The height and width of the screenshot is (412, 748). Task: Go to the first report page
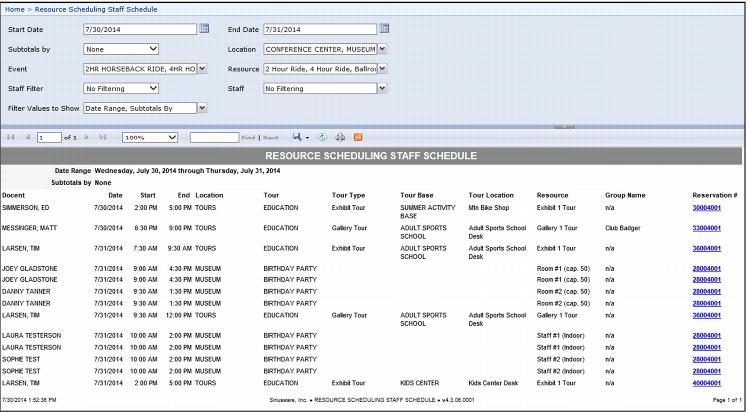pyautogui.click(x=12, y=136)
